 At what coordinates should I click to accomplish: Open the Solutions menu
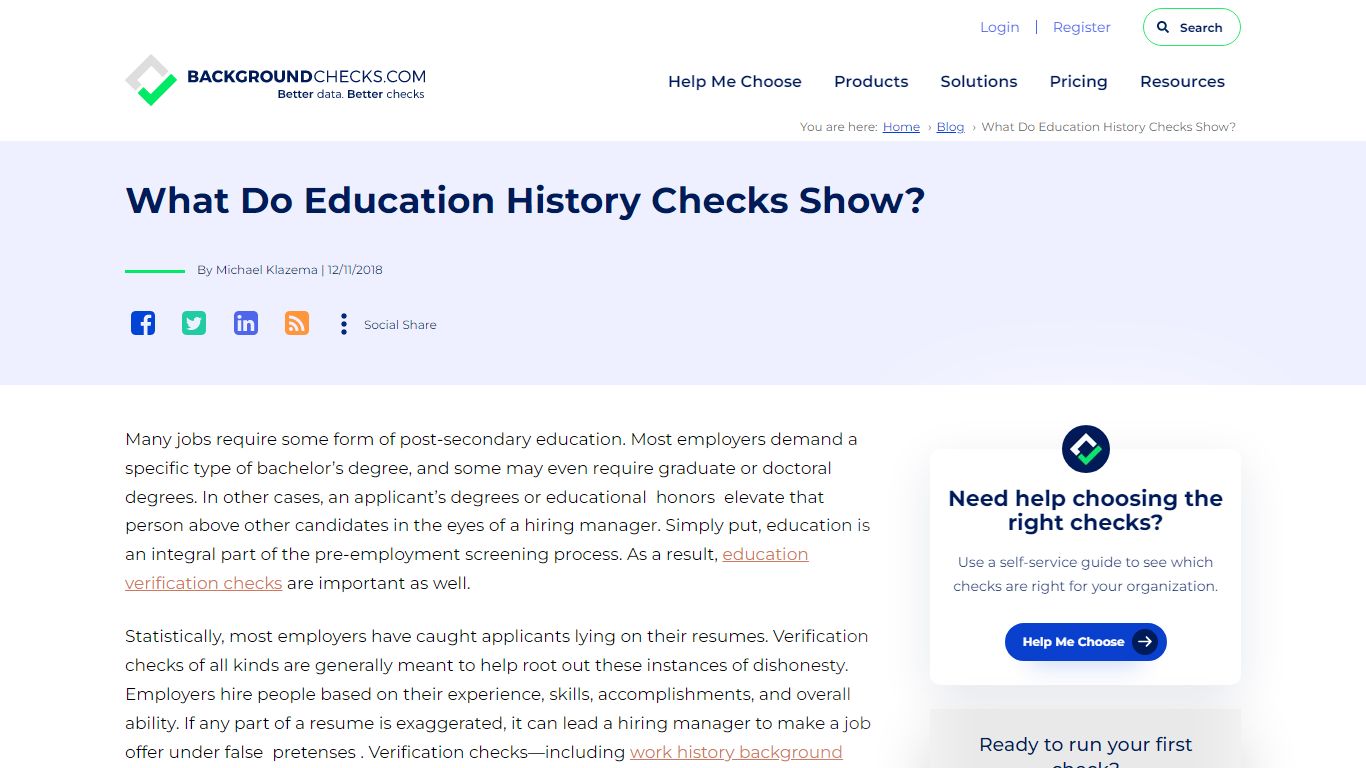click(979, 82)
